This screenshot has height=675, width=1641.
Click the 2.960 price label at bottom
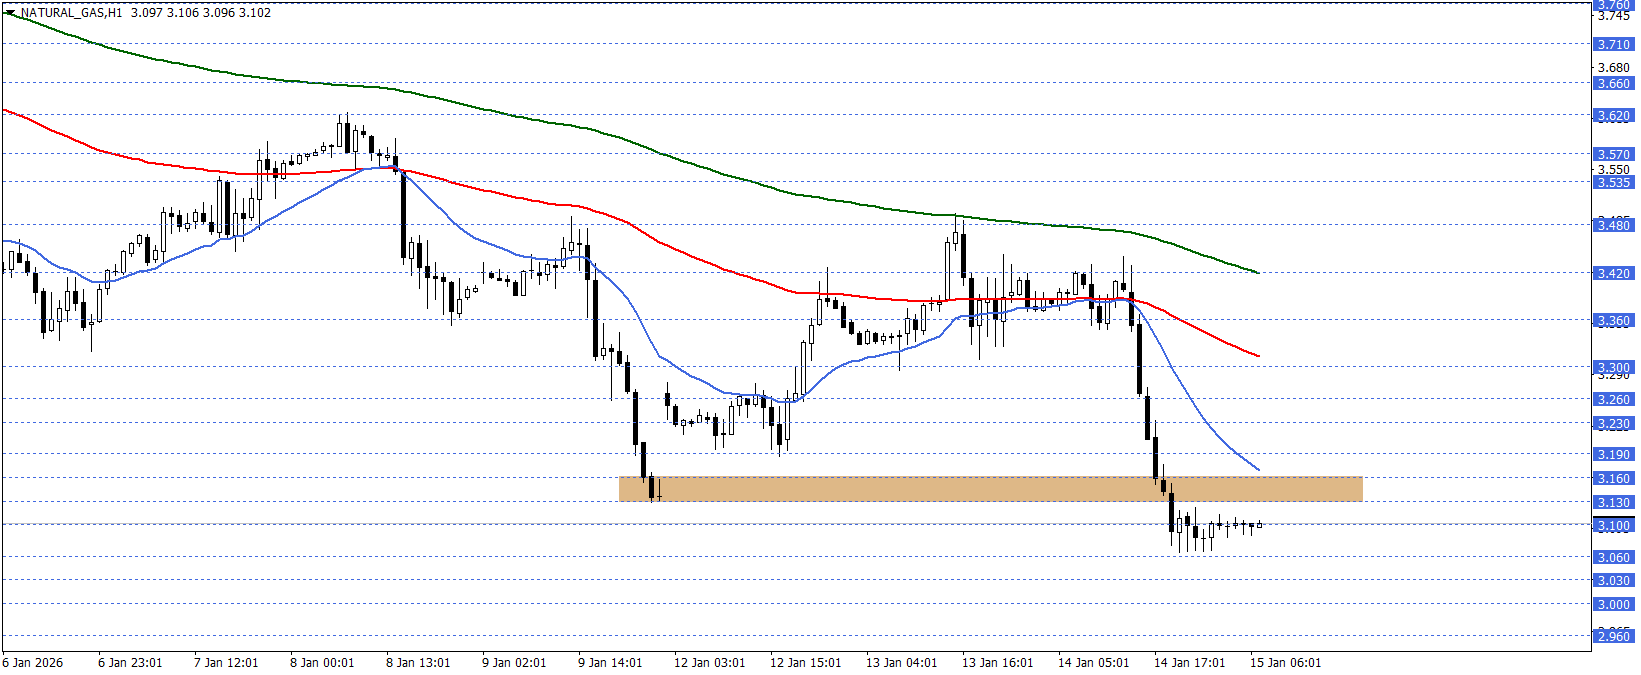1612,636
